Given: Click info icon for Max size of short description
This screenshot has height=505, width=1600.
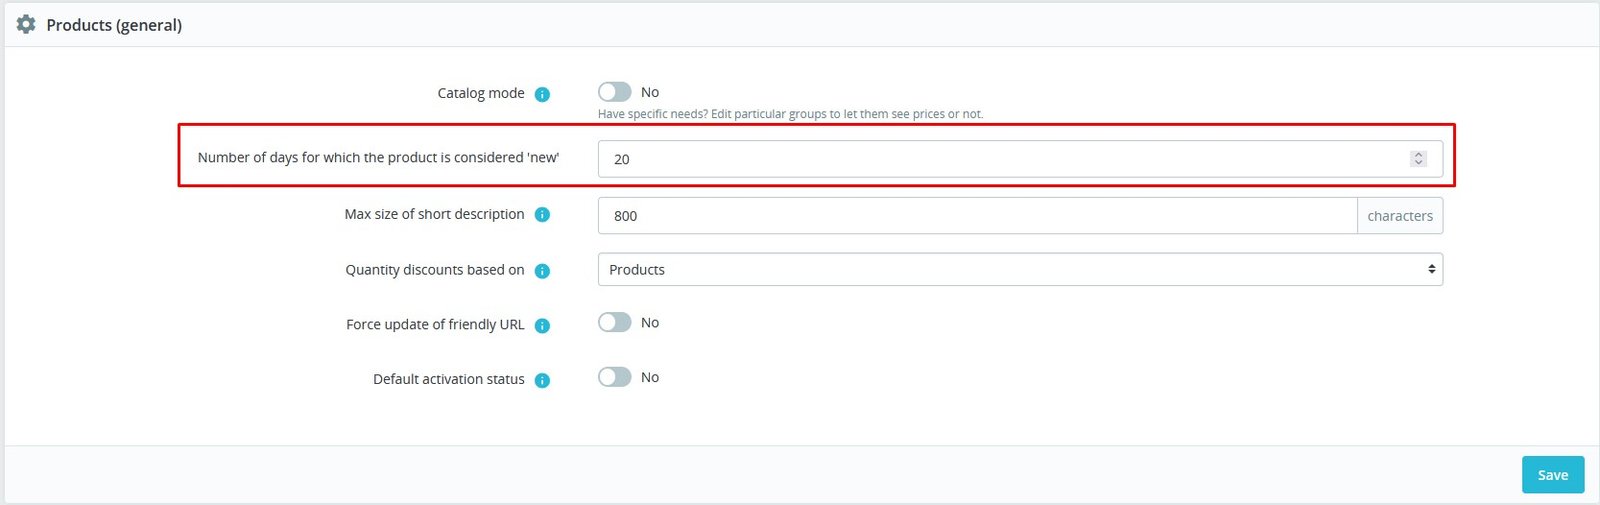Looking at the screenshot, I should pos(542,215).
